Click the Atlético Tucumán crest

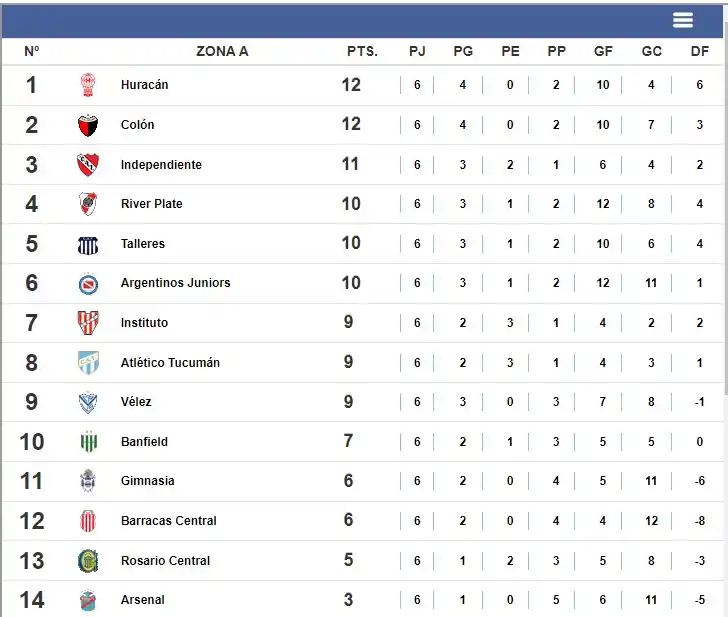coord(88,362)
